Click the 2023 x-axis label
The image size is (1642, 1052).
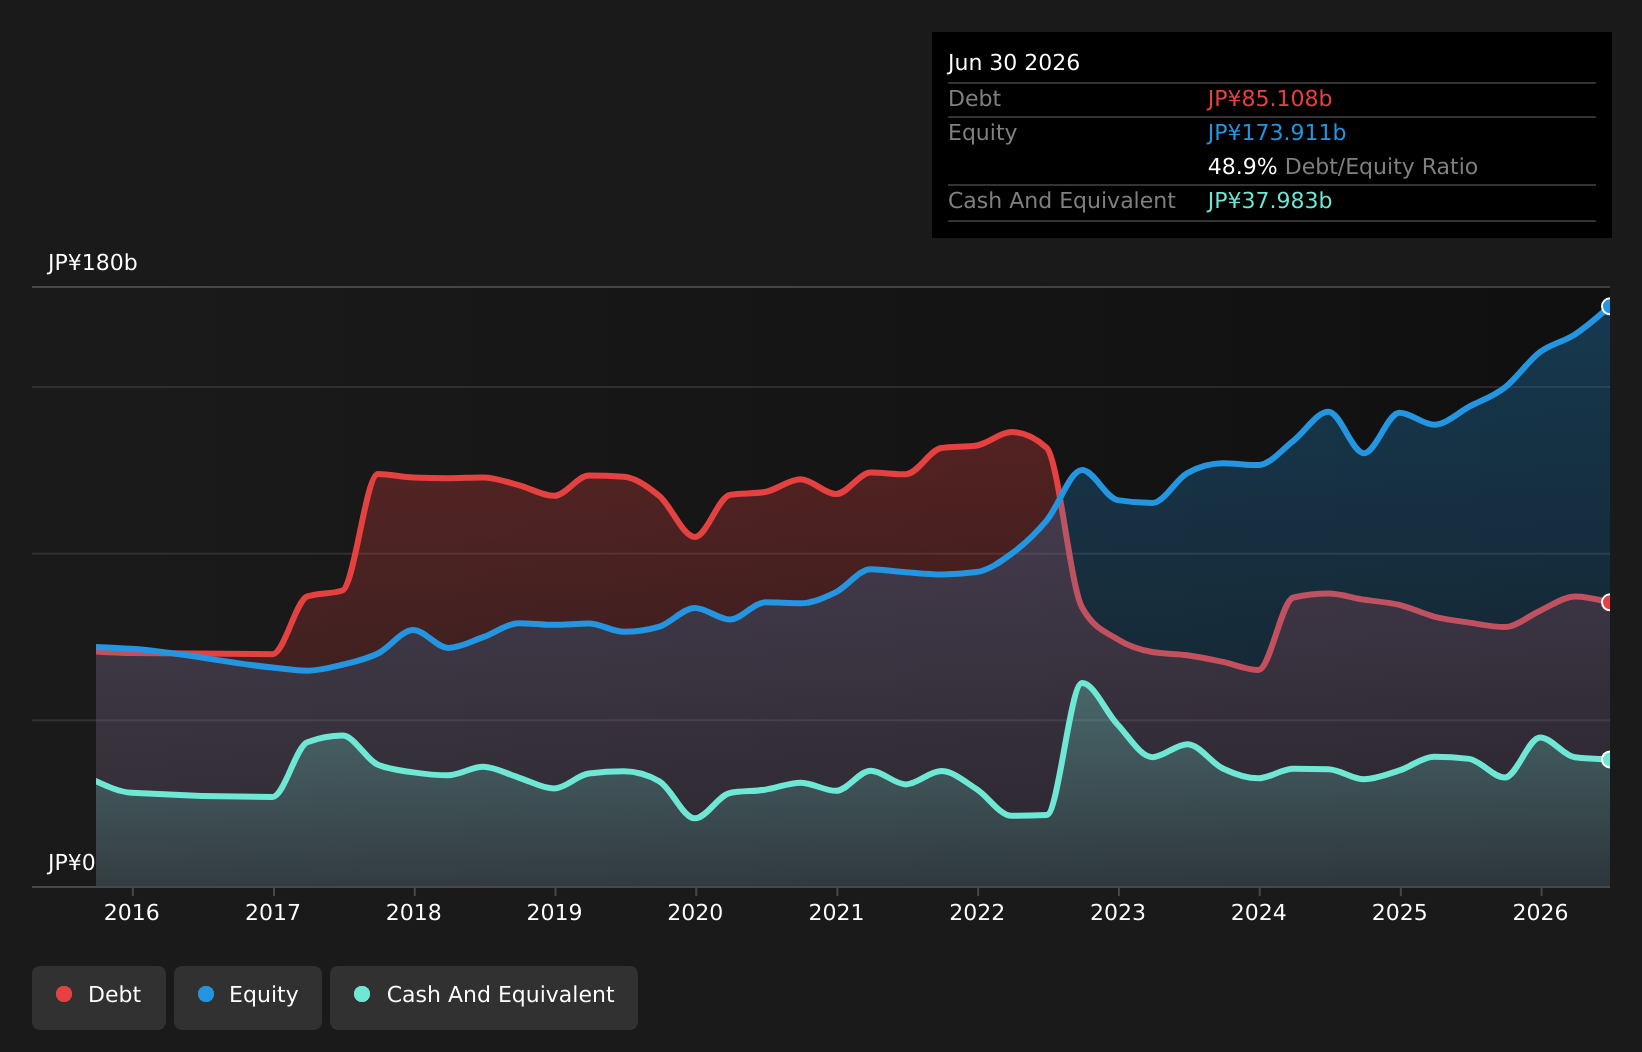click(x=1118, y=912)
